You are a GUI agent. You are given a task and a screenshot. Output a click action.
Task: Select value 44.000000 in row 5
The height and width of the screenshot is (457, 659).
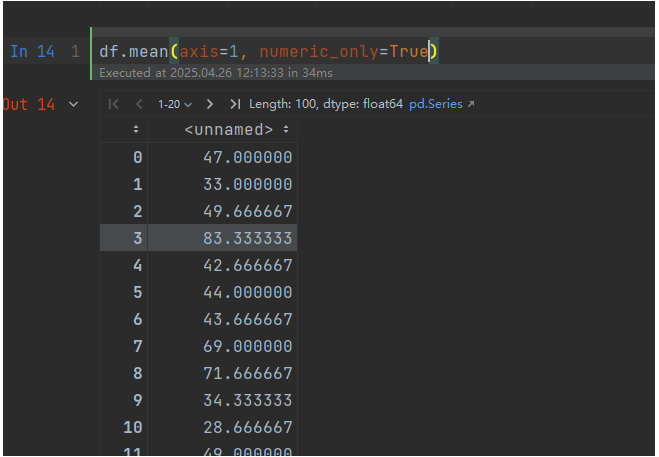(x=248, y=292)
